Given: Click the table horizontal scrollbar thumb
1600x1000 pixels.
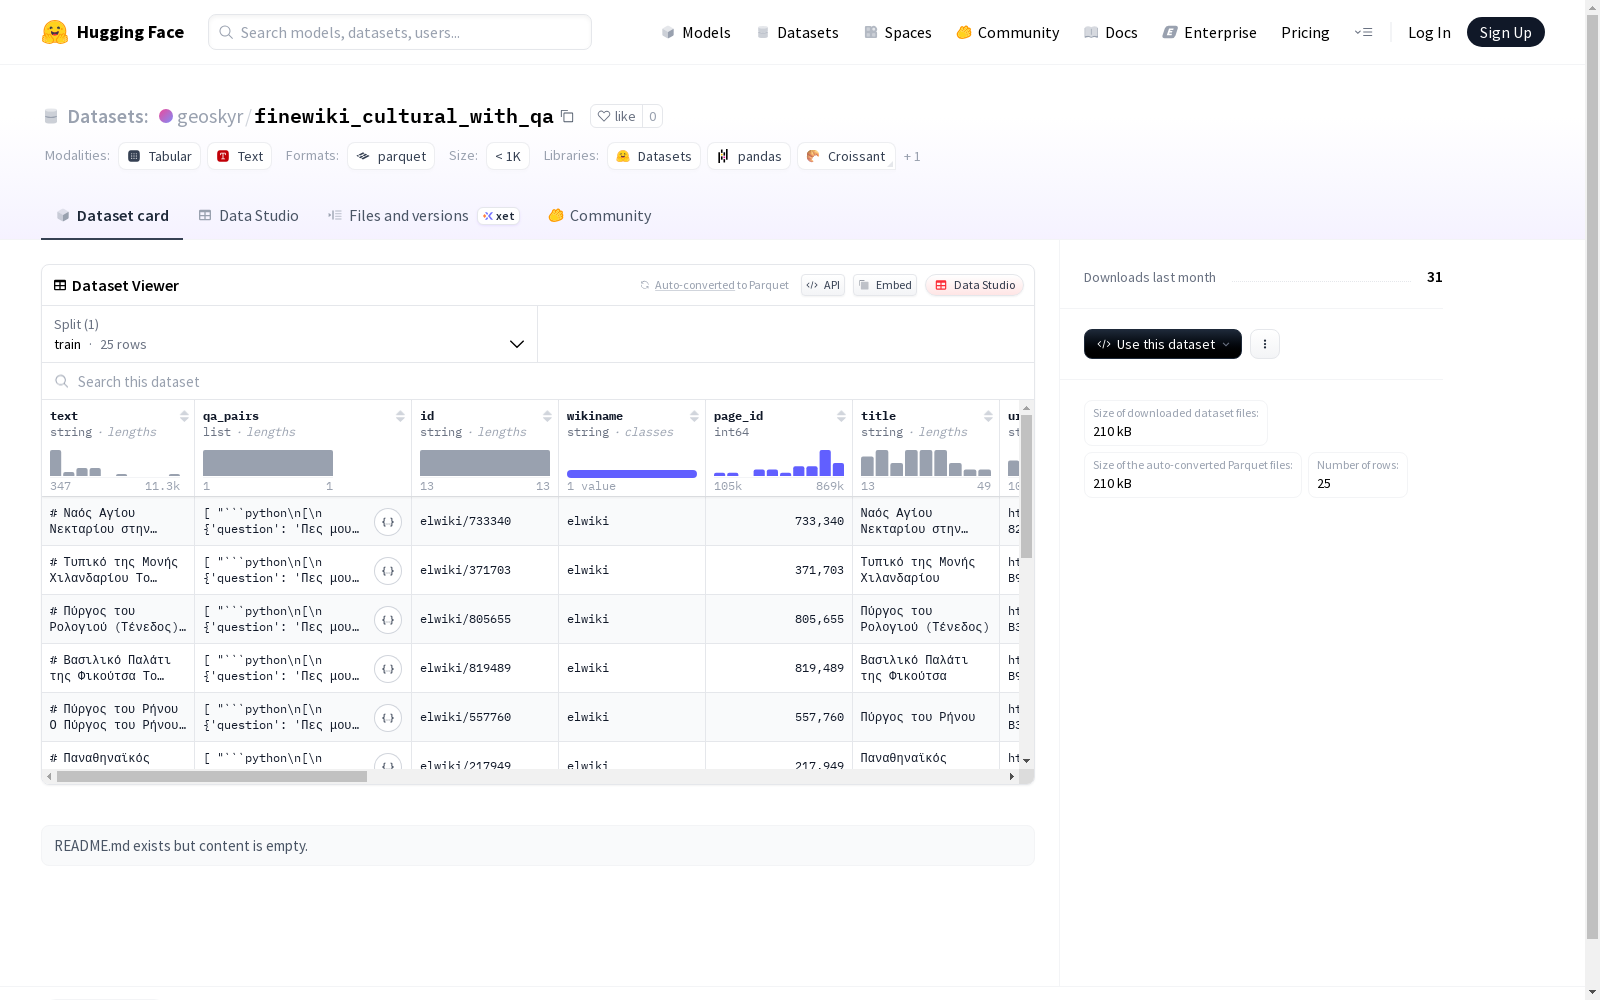Looking at the screenshot, I should click(212, 776).
